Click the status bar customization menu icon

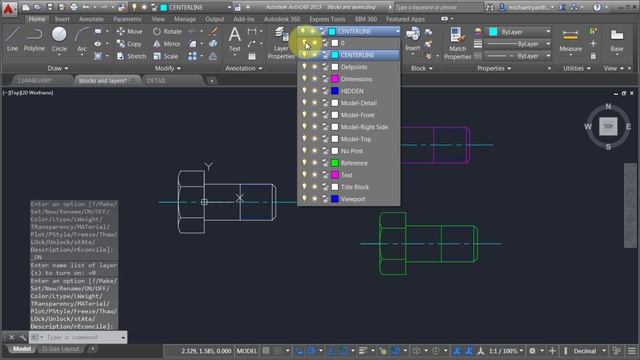pyautogui.click(x=631, y=351)
